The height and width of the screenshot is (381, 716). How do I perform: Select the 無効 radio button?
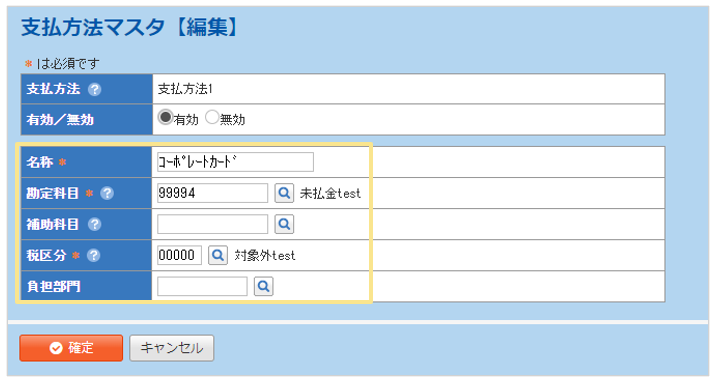(212, 117)
